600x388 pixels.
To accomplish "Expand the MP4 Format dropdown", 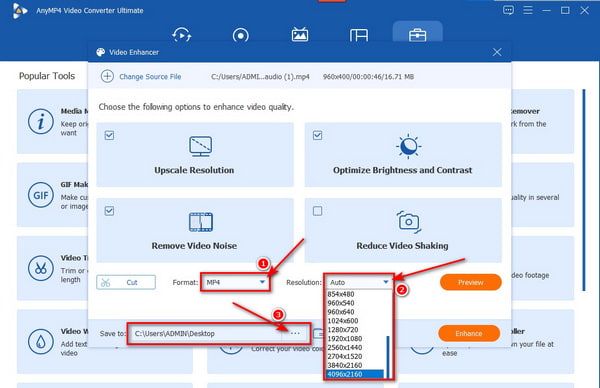I will [x=235, y=282].
